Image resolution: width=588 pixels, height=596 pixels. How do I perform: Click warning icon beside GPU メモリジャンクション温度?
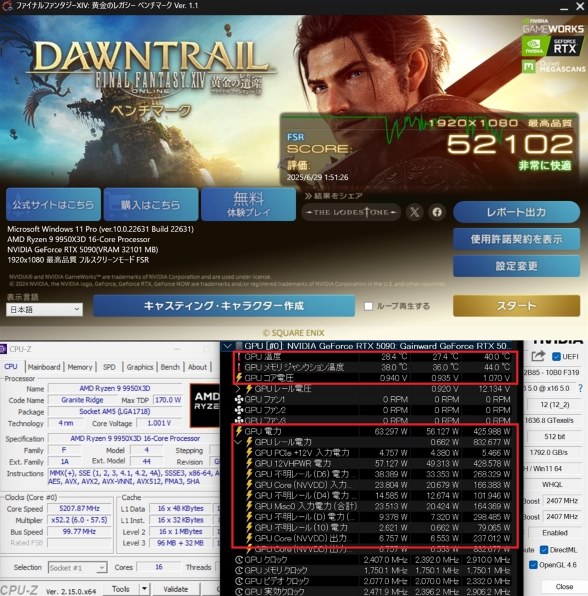(239, 367)
